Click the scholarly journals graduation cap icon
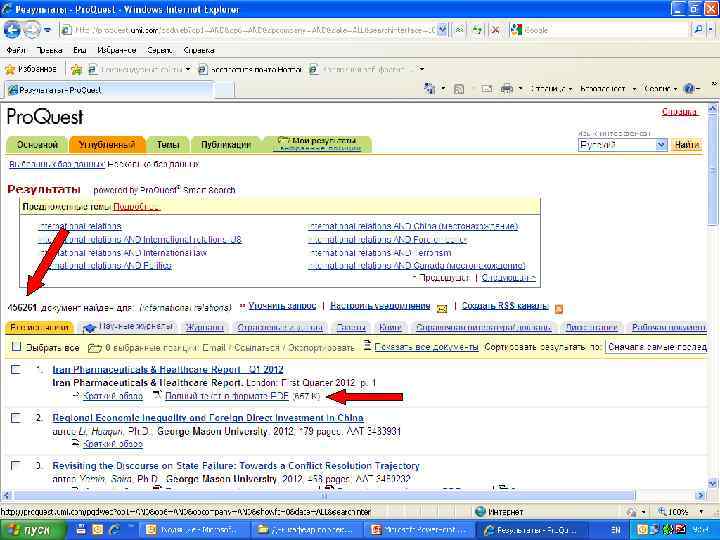The height and width of the screenshot is (540, 720). (x=89, y=327)
